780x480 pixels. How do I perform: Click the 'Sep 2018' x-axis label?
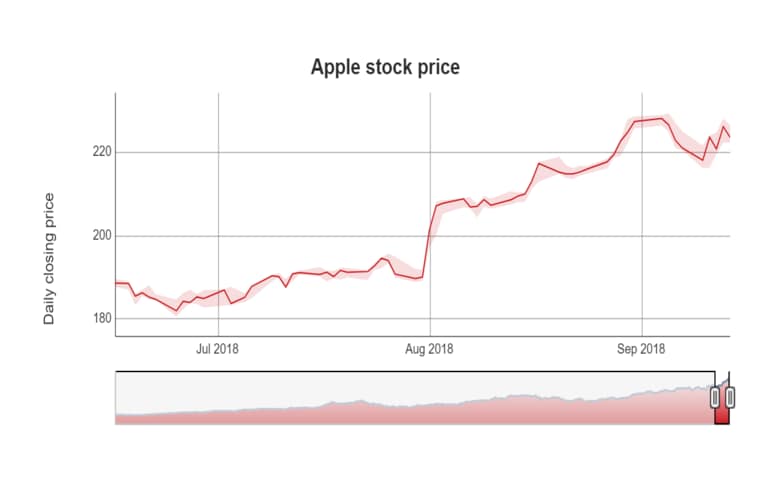641,349
